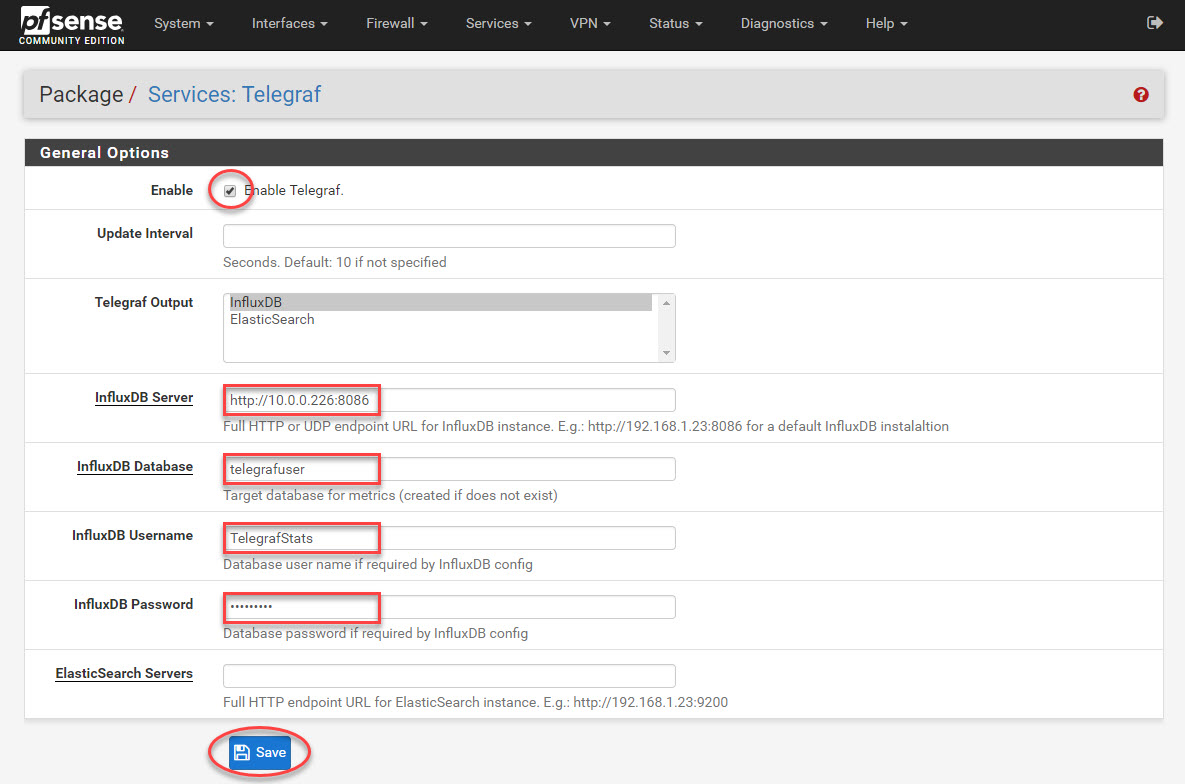1185x784 pixels.
Task: Open the red help question mark icon
Action: click(1141, 95)
